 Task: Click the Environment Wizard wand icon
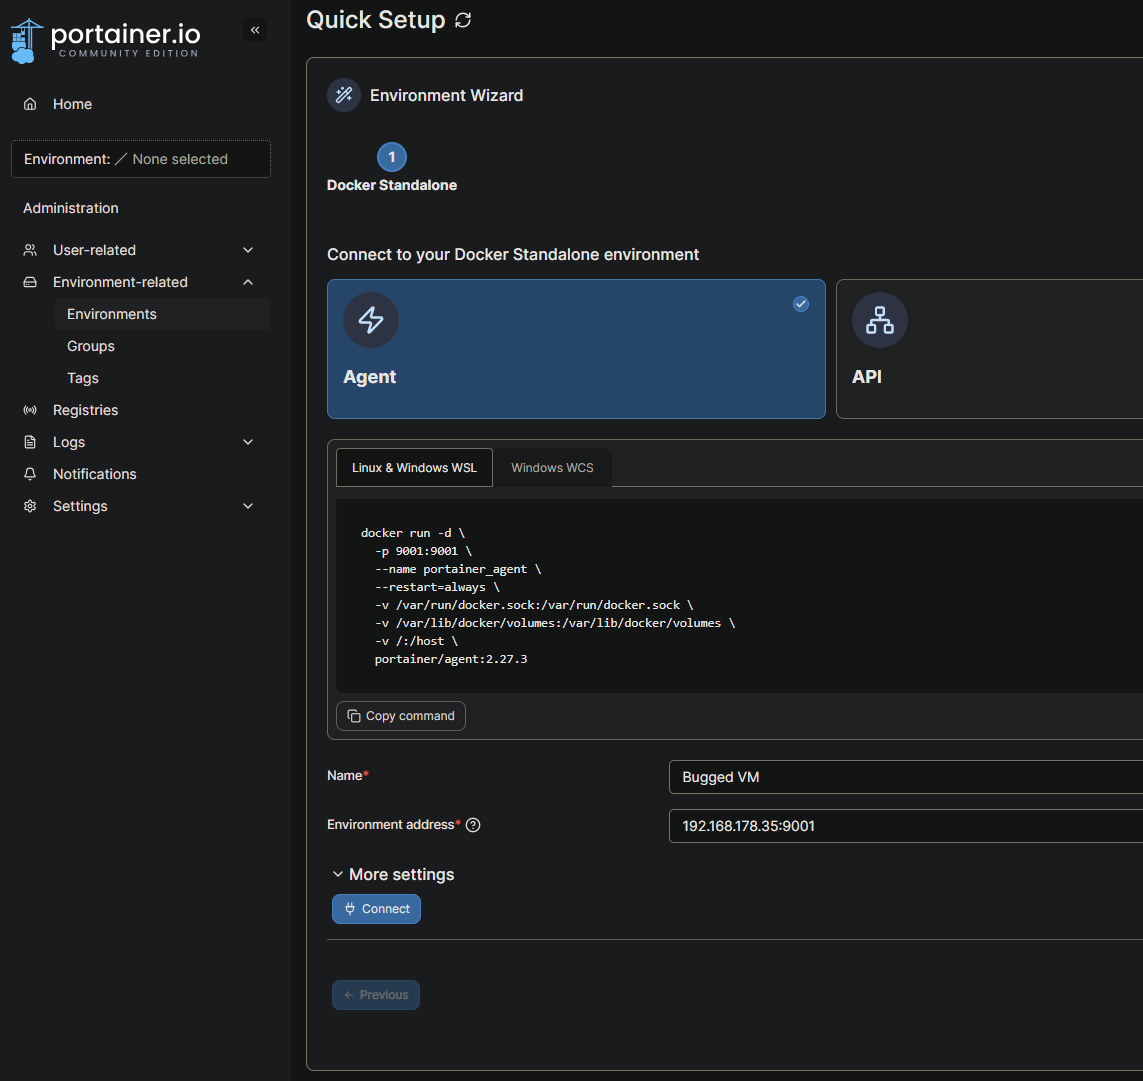[344, 95]
